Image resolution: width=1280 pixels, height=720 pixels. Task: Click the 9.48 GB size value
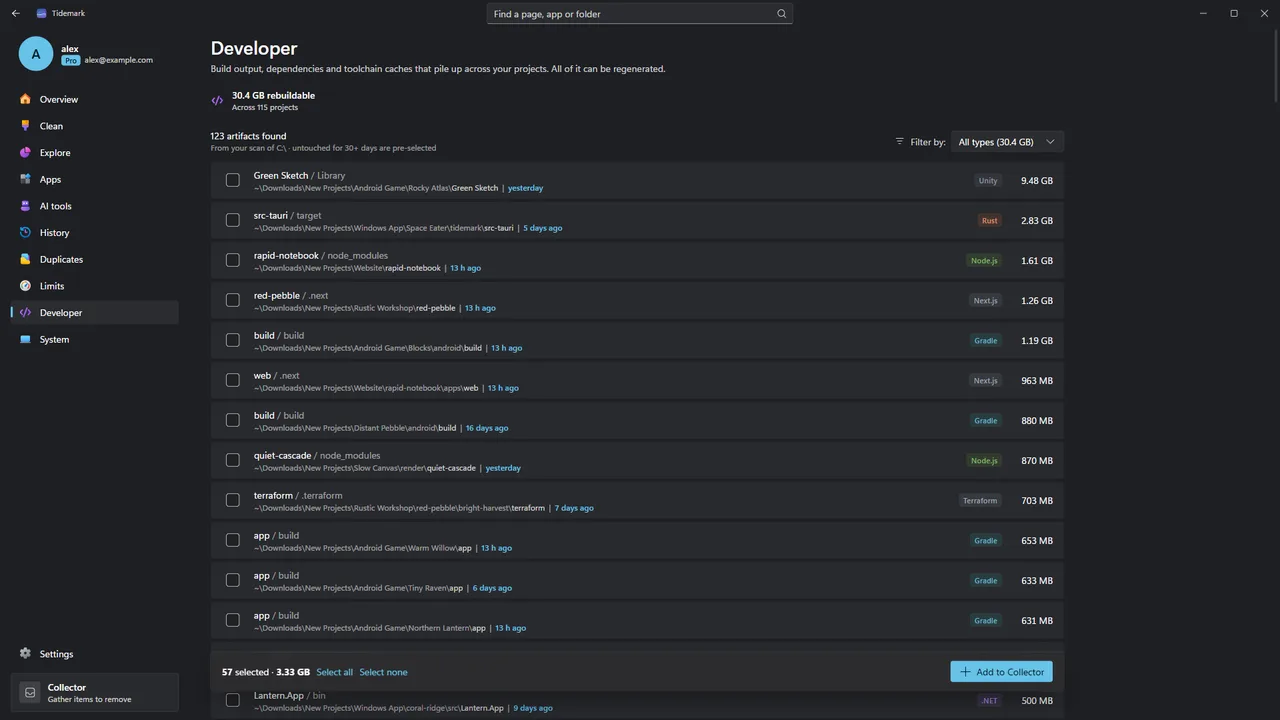[x=1037, y=181]
